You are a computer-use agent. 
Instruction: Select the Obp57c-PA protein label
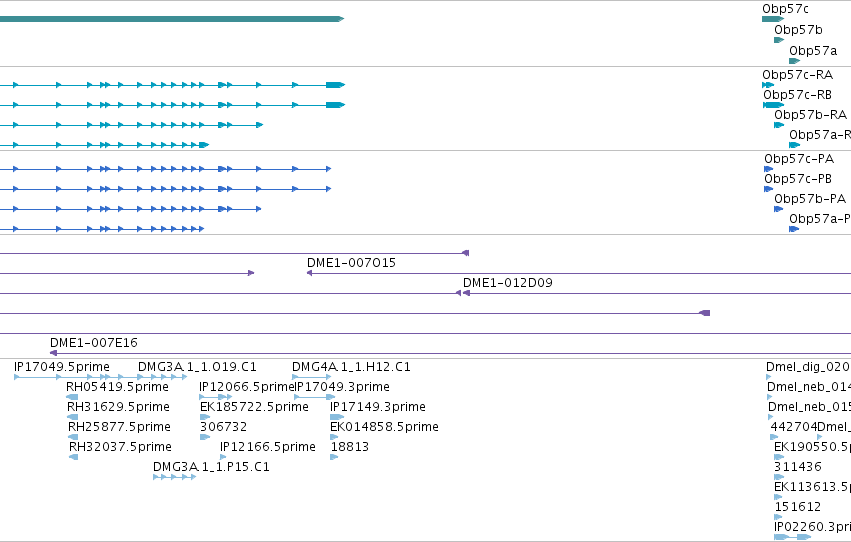click(x=798, y=159)
